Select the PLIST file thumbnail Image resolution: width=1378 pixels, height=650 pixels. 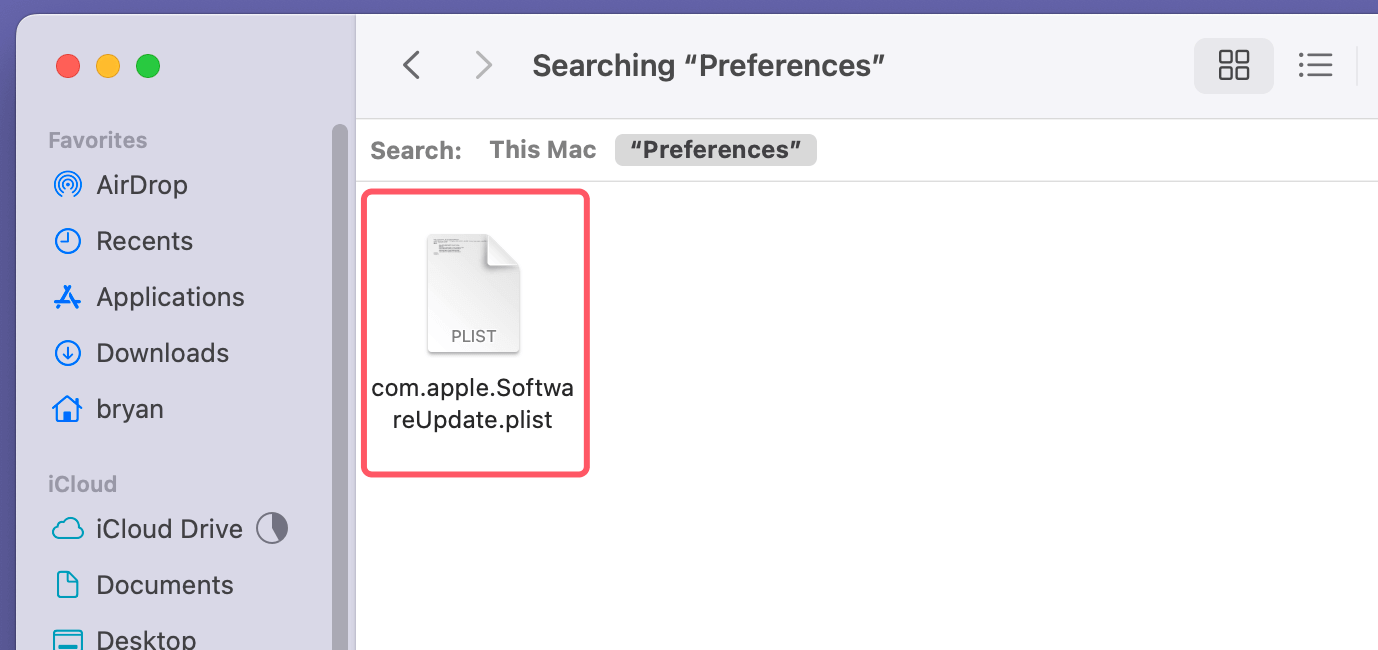pos(473,292)
